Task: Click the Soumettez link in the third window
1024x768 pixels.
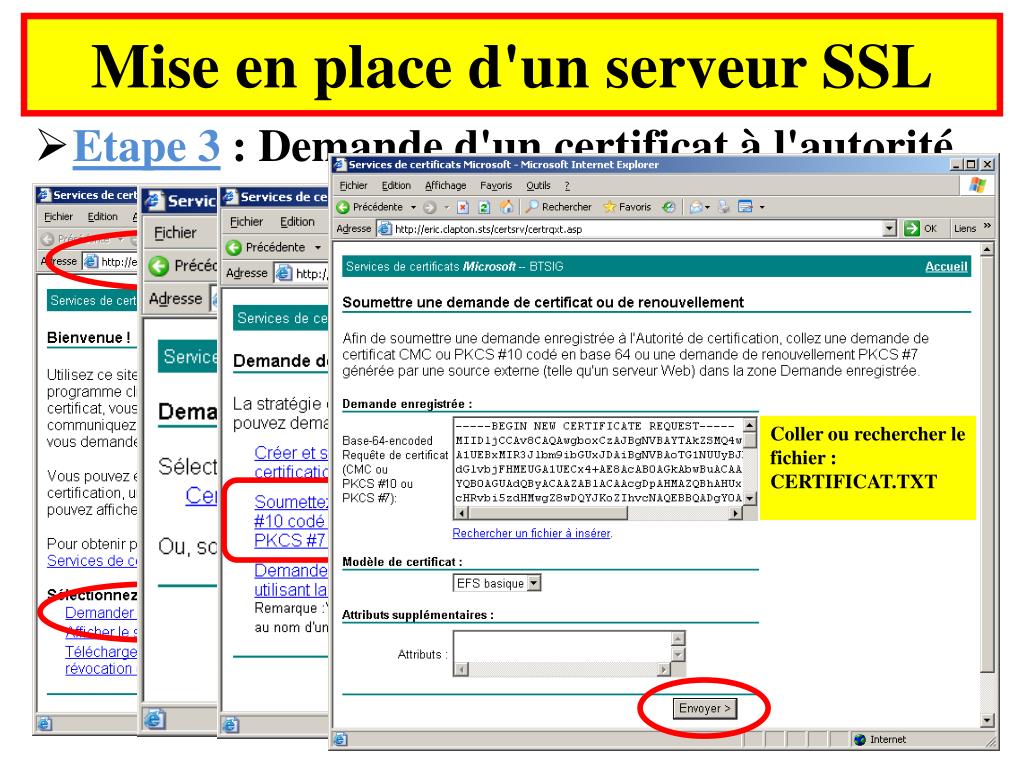Action: (290, 520)
